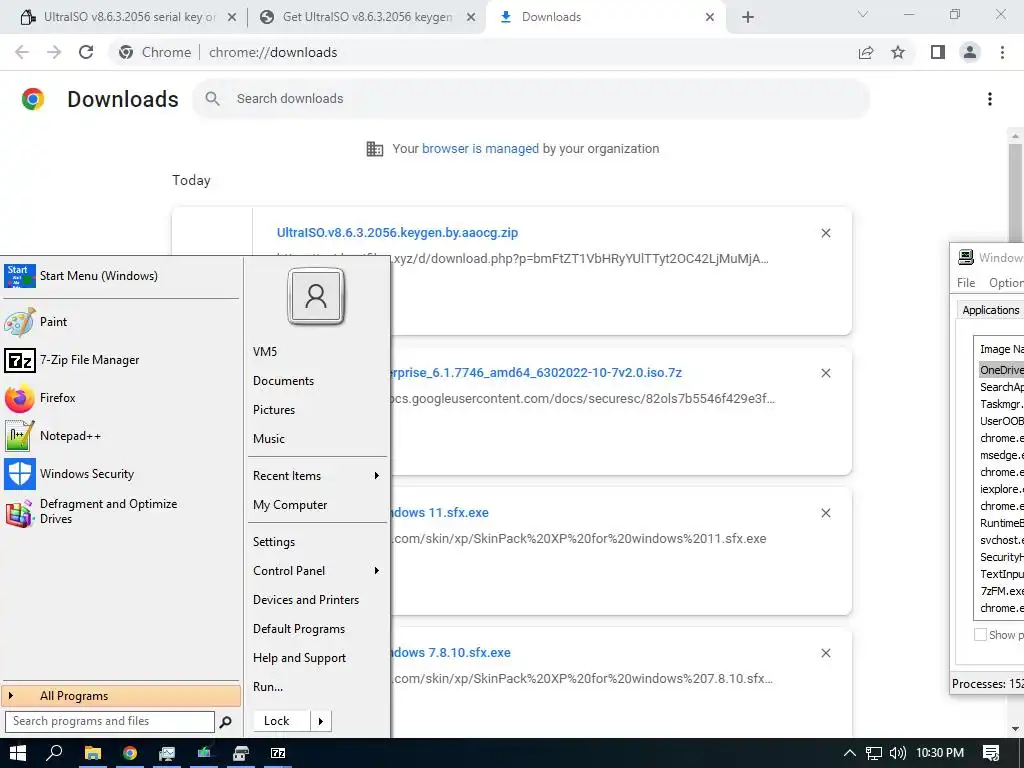Click the windows 7.8.10.sfx.exe file link
The image size is (1024, 768).
[451, 652]
